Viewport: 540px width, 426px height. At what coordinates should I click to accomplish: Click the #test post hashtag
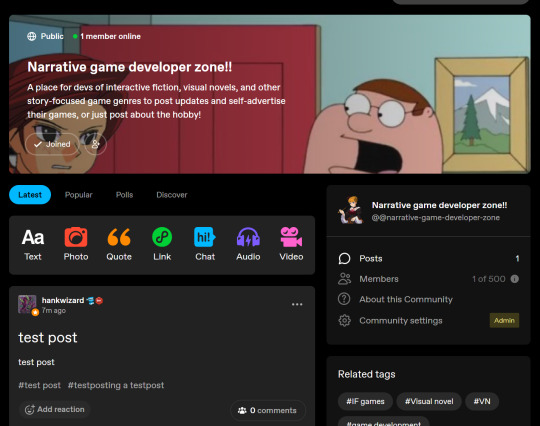click(40, 385)
